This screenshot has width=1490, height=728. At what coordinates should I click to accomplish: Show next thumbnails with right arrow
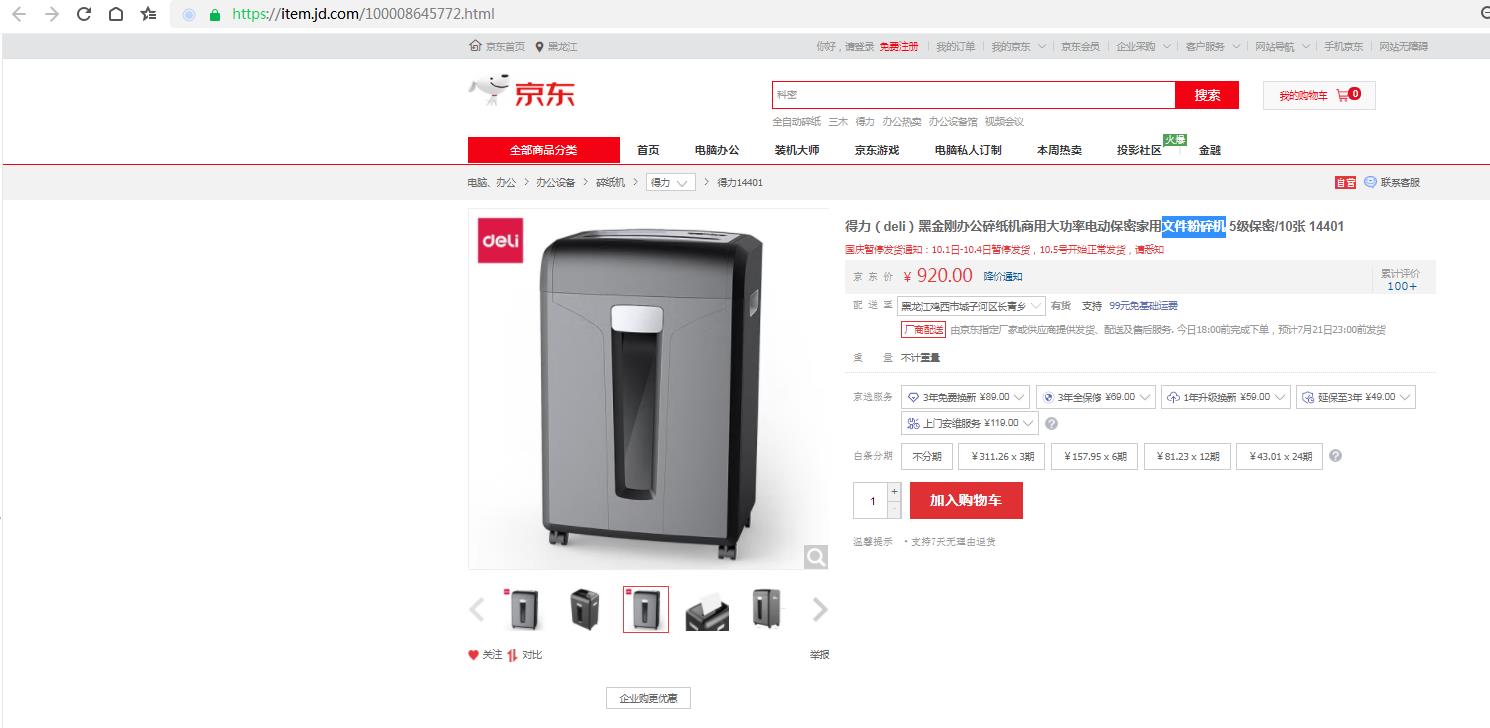[820, 609]
